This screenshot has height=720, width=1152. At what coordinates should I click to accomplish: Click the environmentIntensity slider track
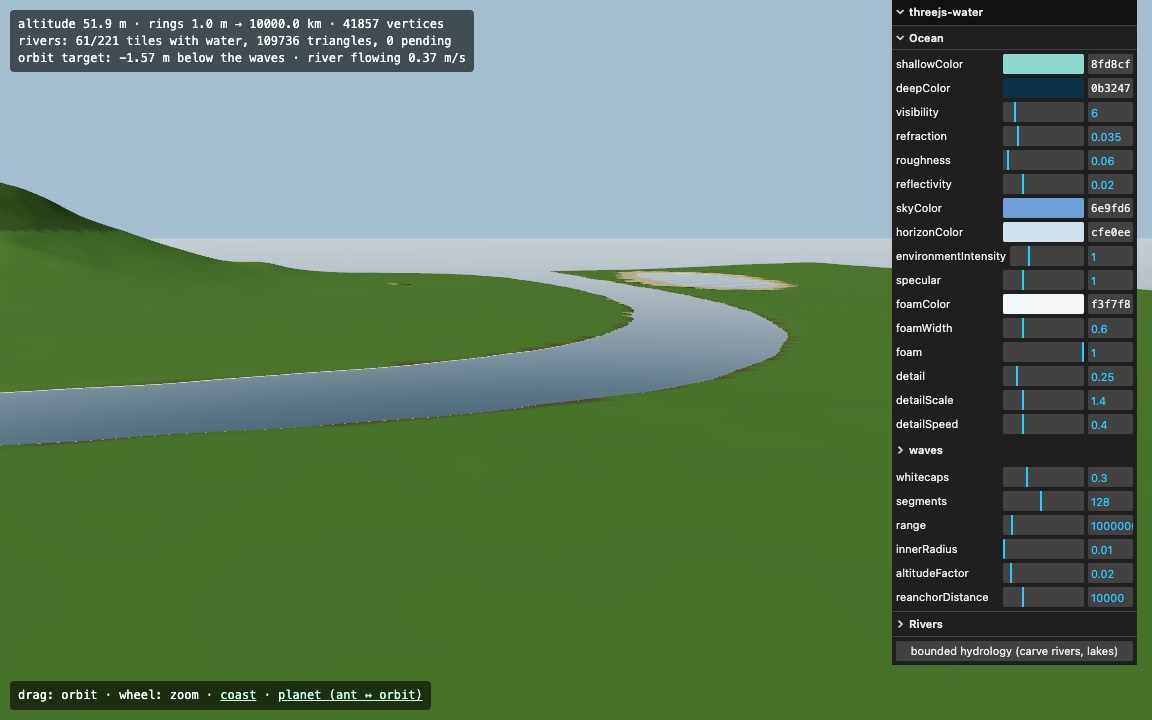[1047, 256]
